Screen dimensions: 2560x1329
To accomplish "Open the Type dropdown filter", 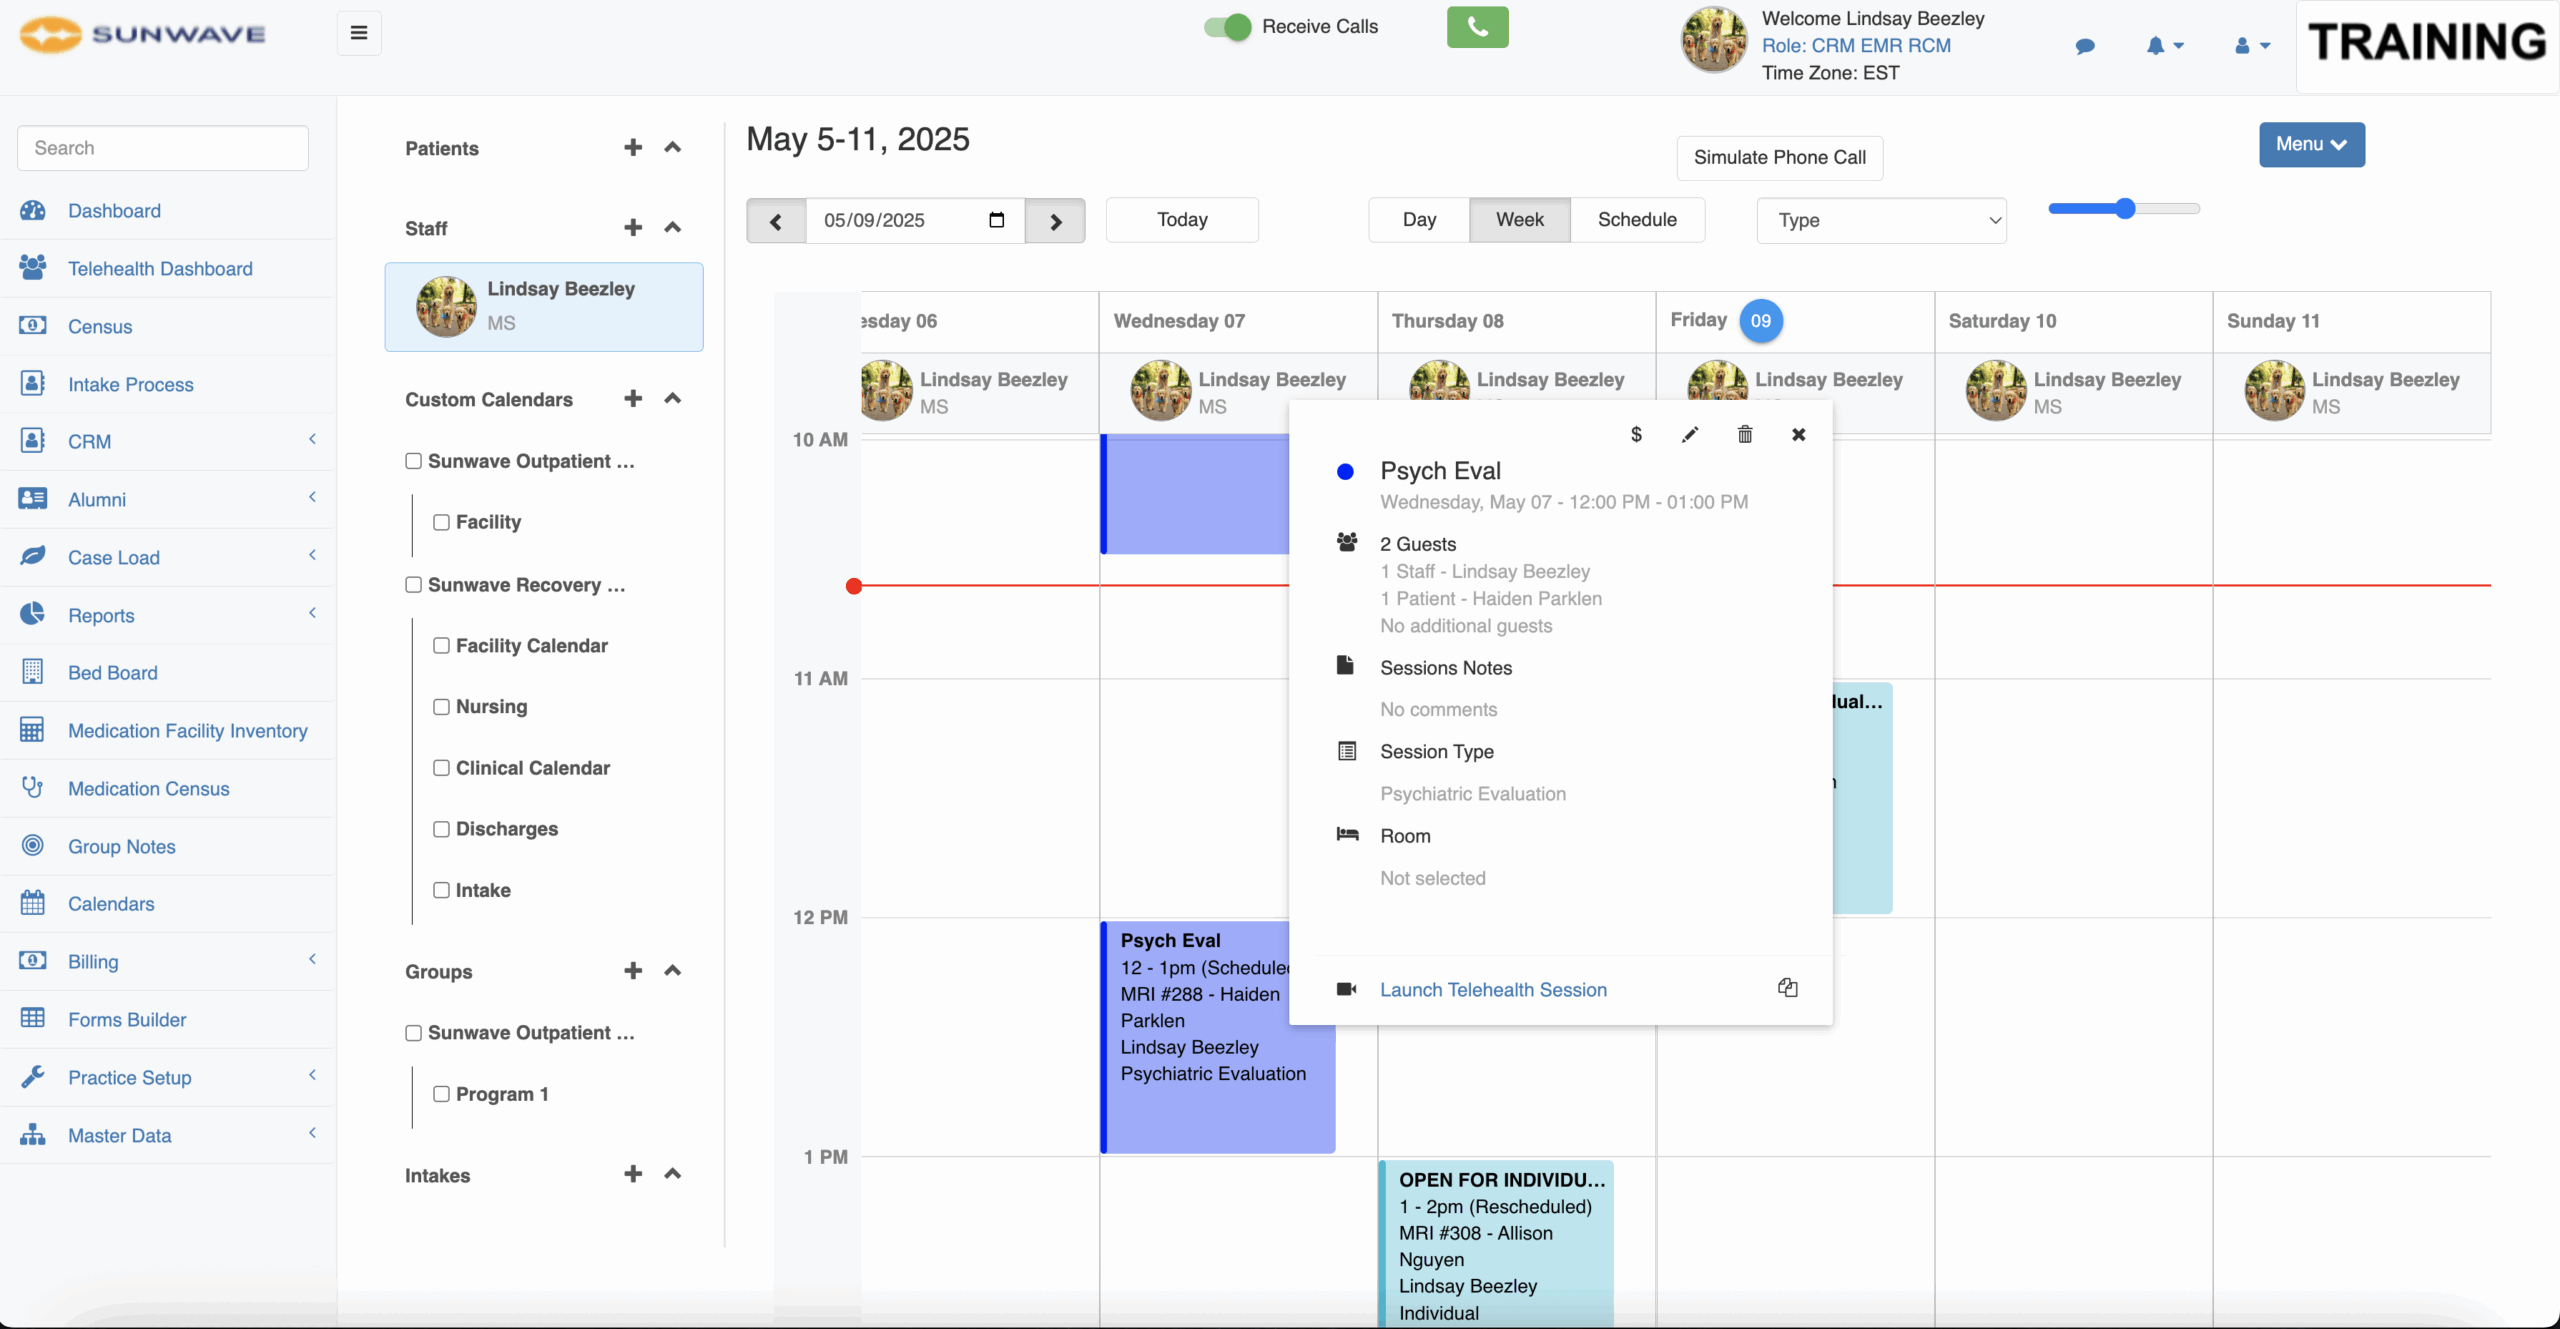I will point(1881,221).
